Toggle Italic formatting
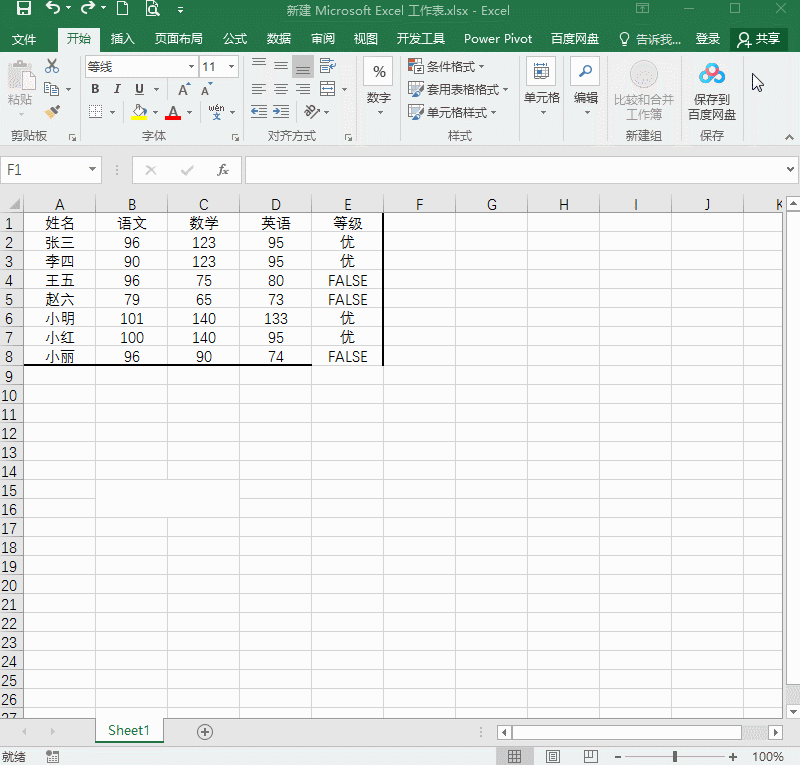Image resolution: width=800 pixels, height=765 pixels. coord(117,89)
